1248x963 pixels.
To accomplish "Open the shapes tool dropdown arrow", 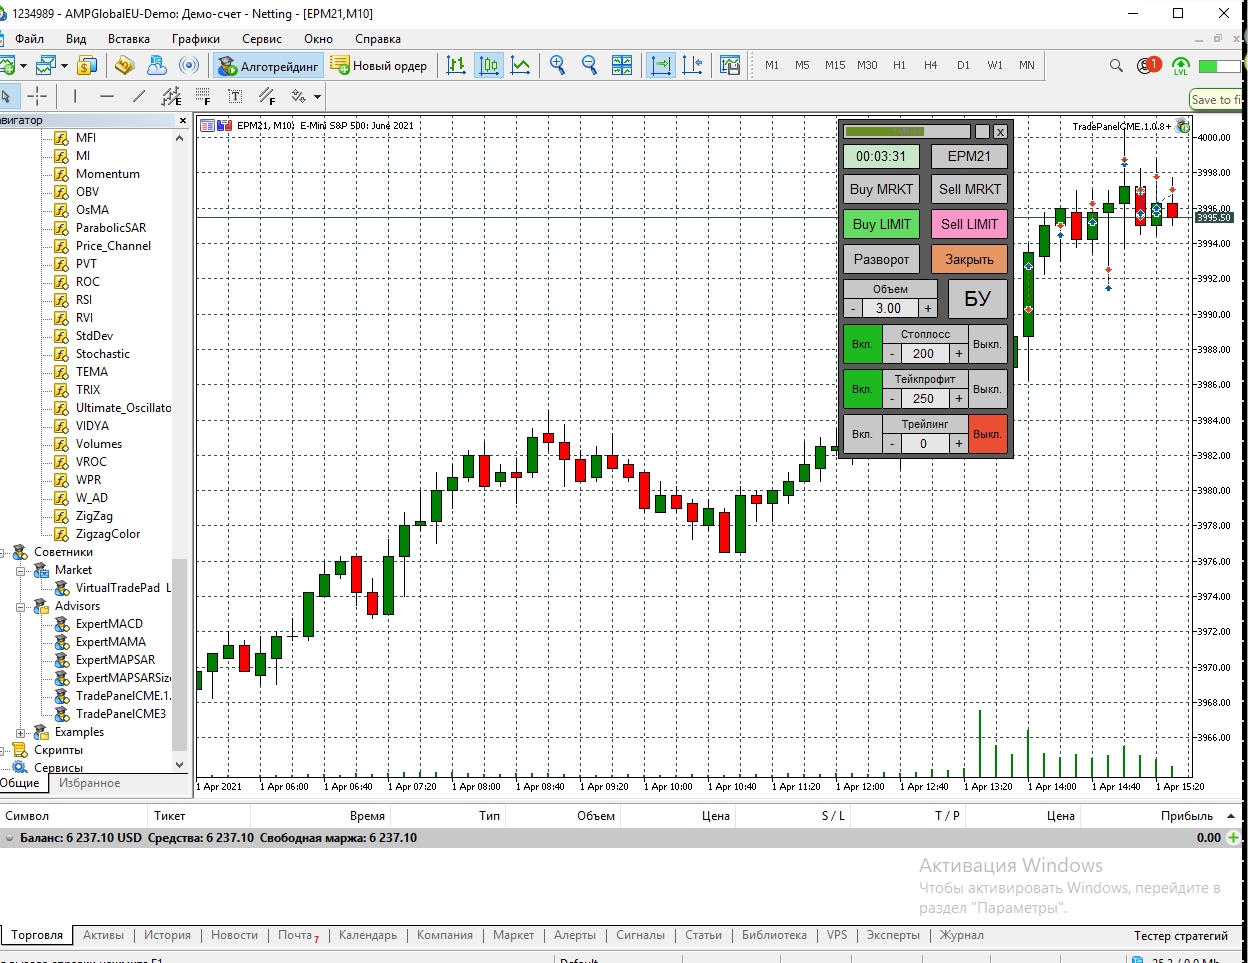I will 318,97.
